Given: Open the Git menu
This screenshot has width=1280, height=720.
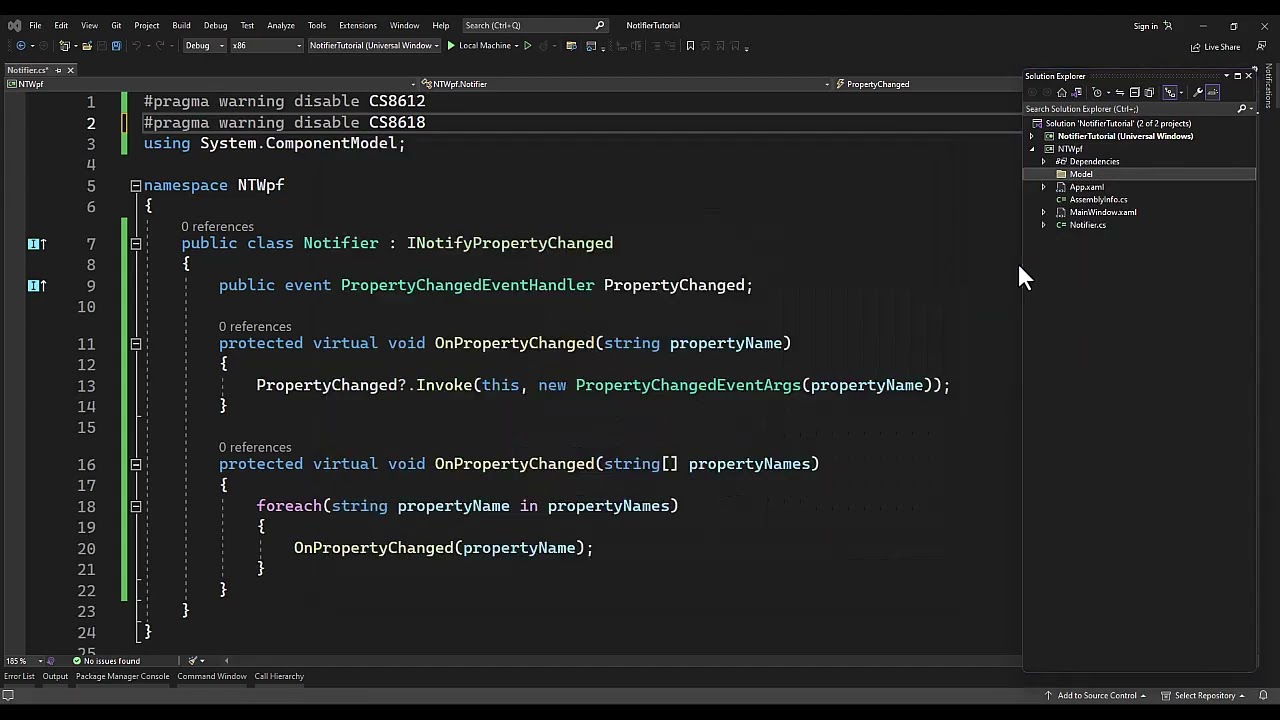Looking at the screenshot, I should (116, 25).
